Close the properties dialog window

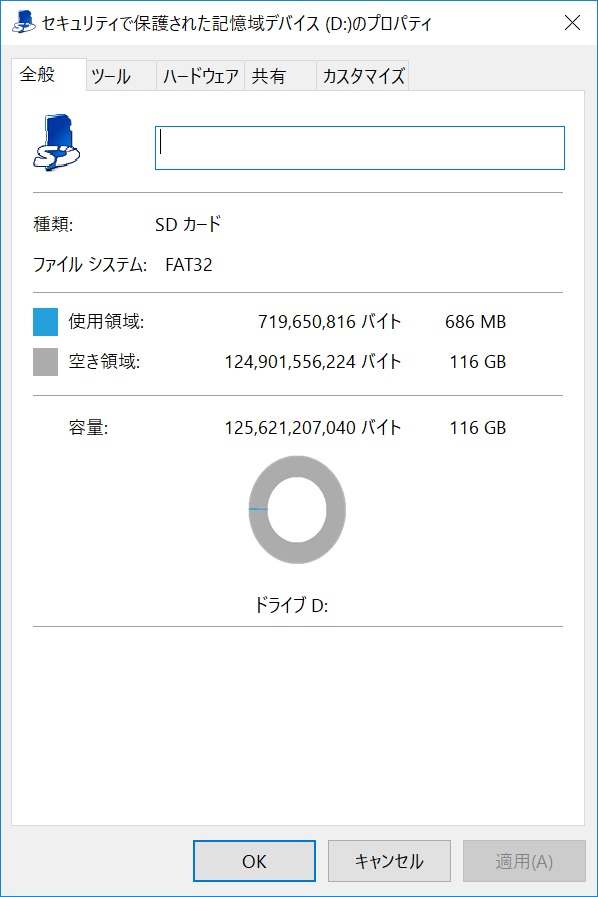(572, 23)
